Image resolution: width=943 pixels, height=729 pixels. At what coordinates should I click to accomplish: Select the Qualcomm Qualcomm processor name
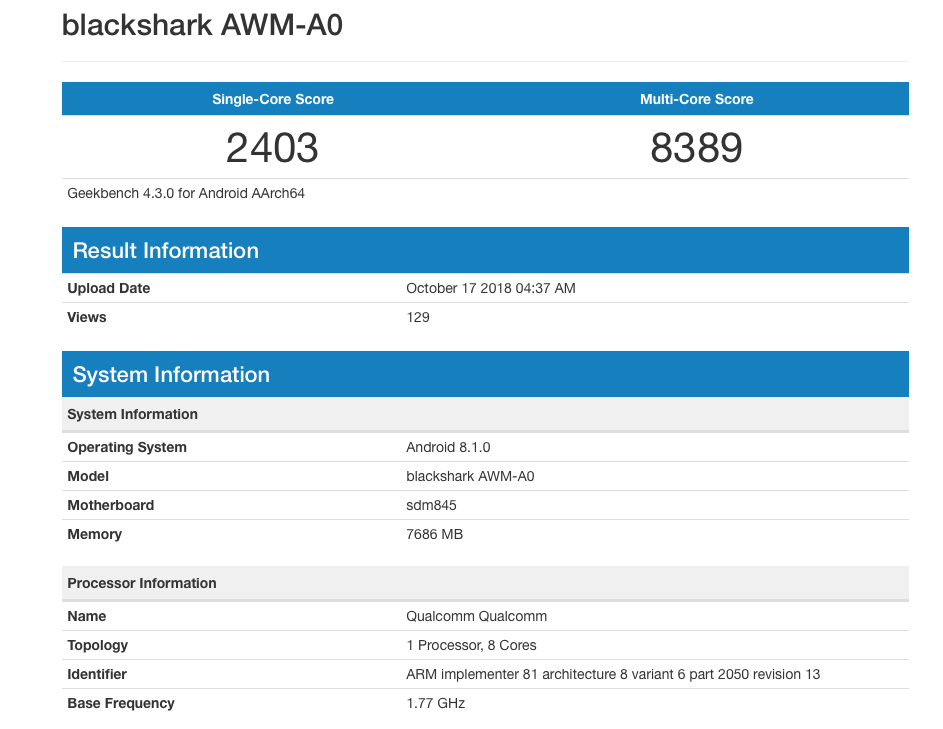[476, 616]
